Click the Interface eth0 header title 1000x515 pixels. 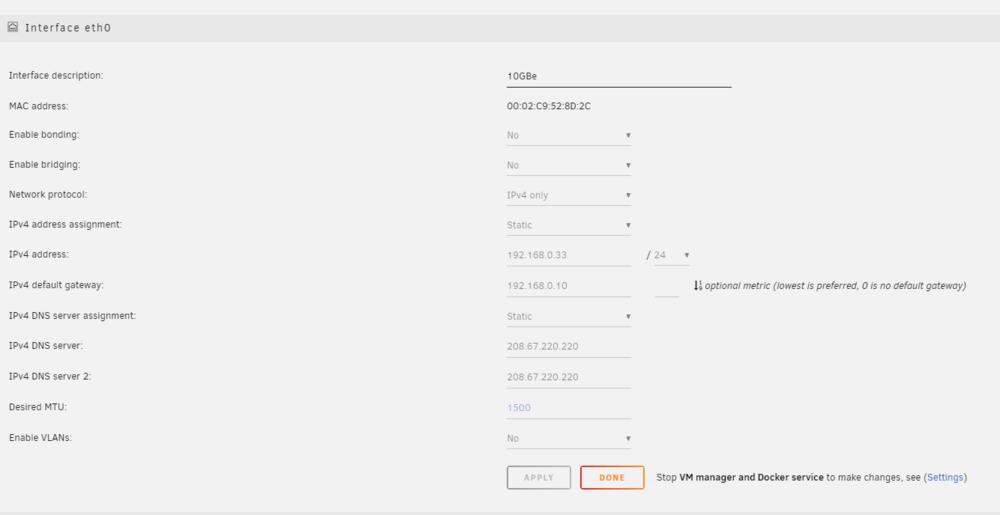coord(68,28)
